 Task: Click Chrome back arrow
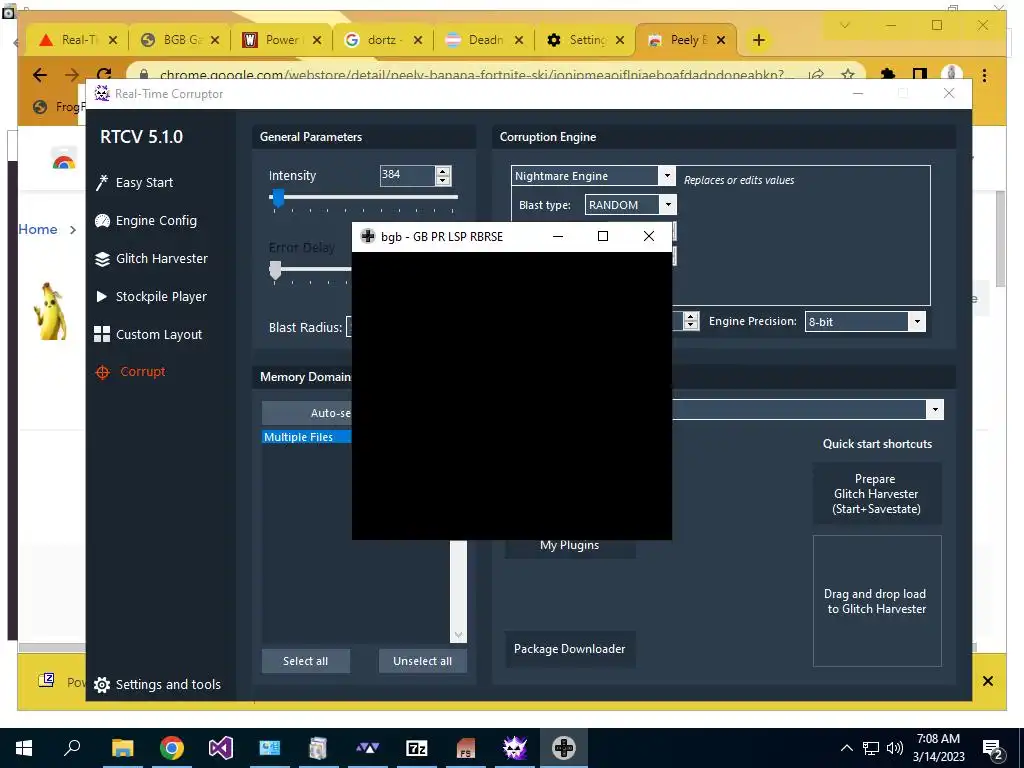pyautogui.click(x=40, y=75)
